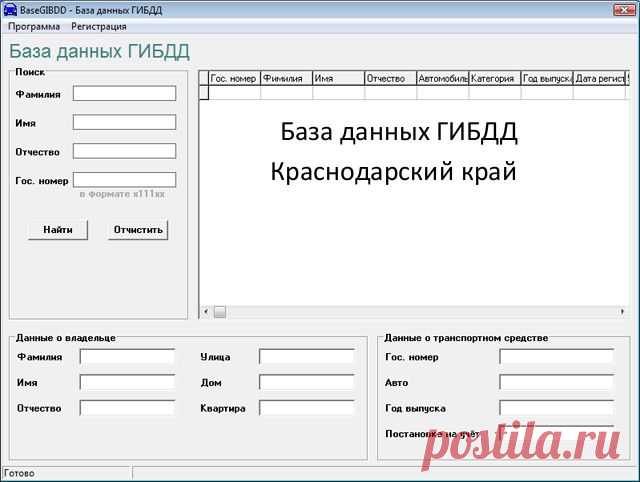
Task: Click the Отчество field in Поиск panel
Action: tap(124, 151)
